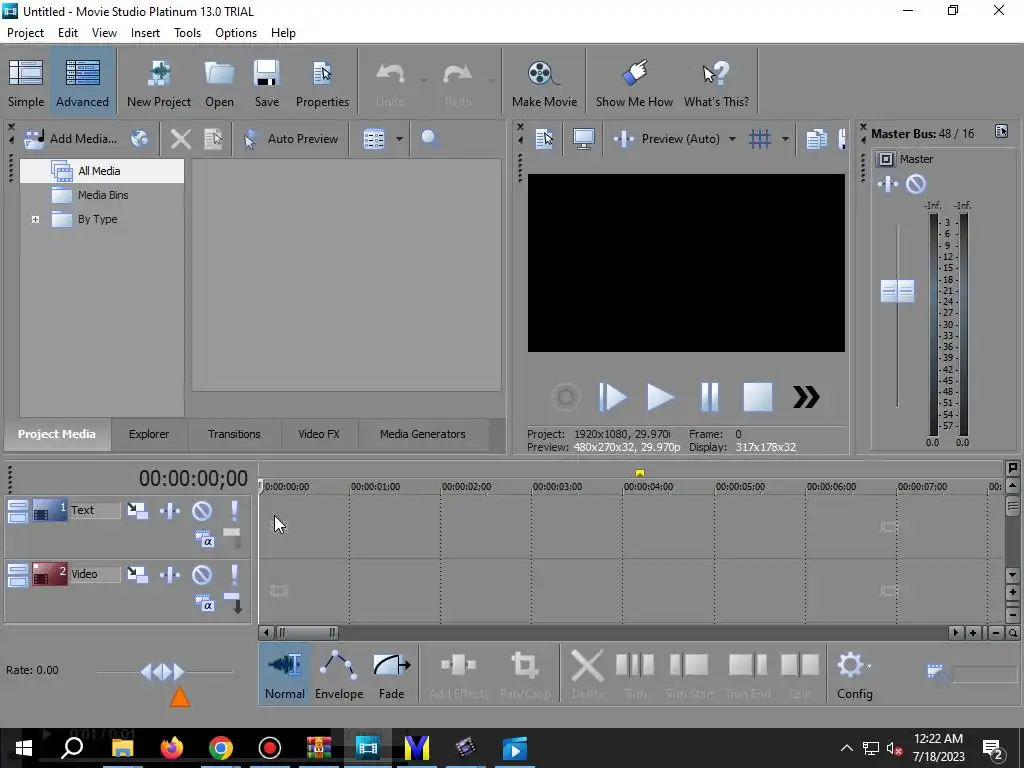This screenshot has height=768, width=1024.
Task: Switch to Simple mode layout
Action: click(26, 82)
